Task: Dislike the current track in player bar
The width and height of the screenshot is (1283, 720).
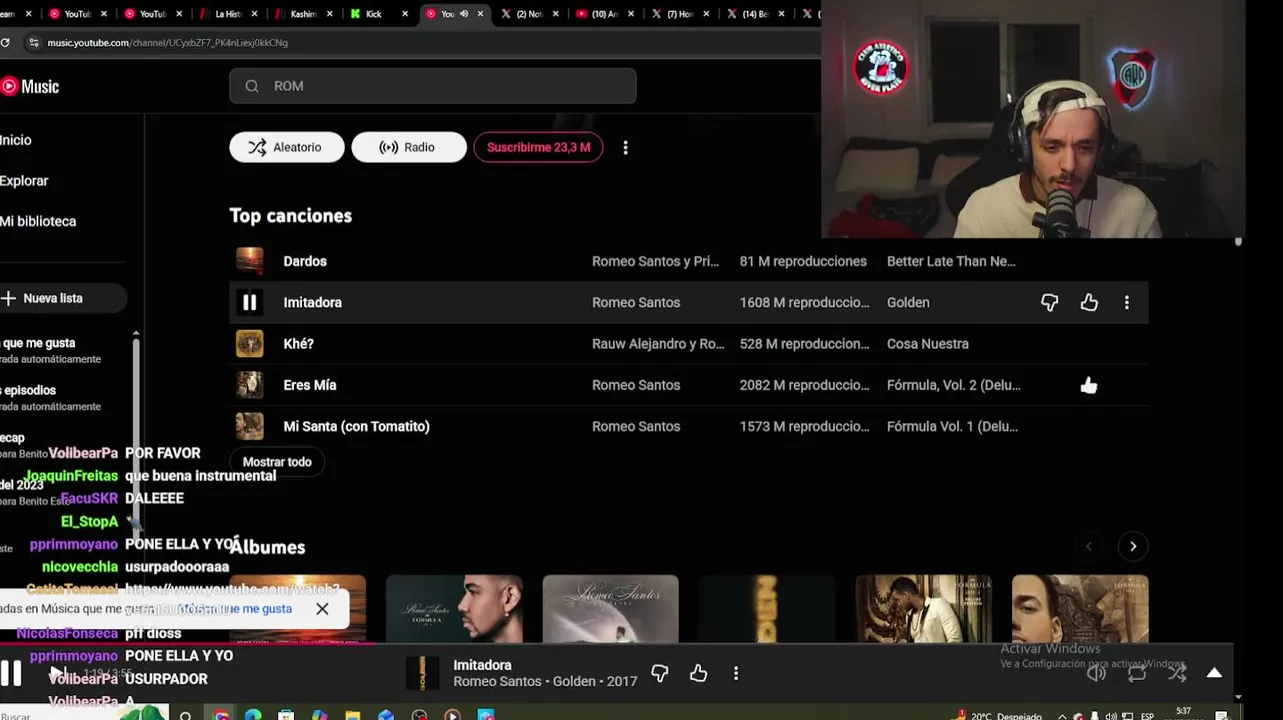Action: click(x=659, y=673)
